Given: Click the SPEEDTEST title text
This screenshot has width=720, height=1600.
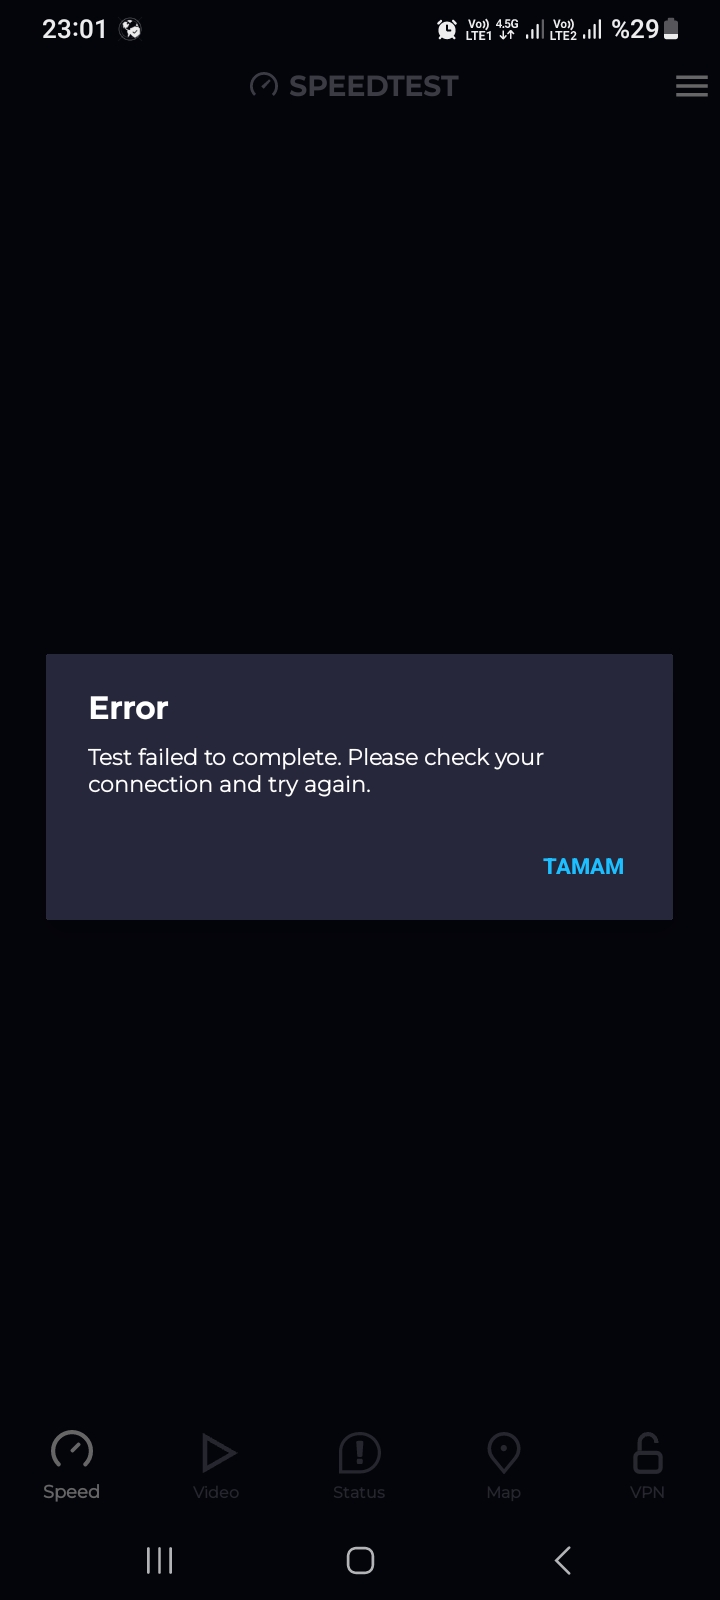Looking at the screenshot, I should point(373,86).
